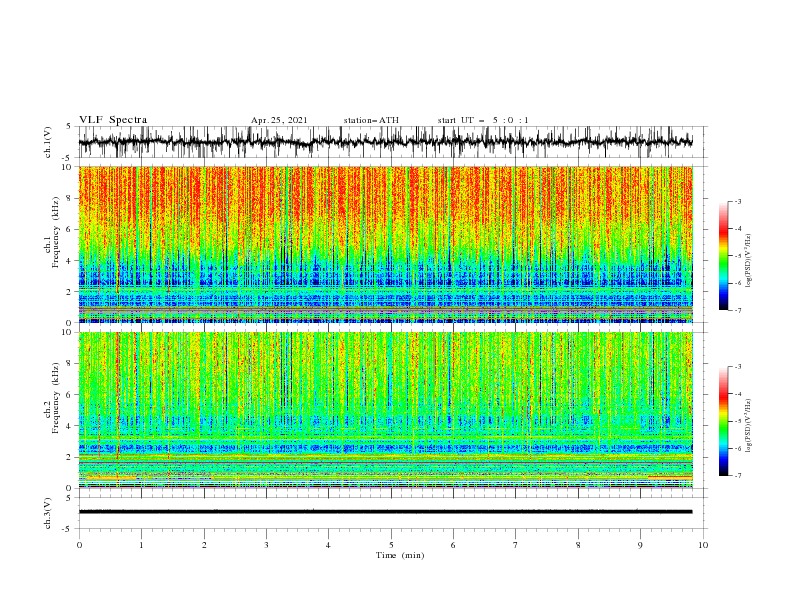Click time axis tick label "3"
792x612 pixels.
tap(266, 545)
